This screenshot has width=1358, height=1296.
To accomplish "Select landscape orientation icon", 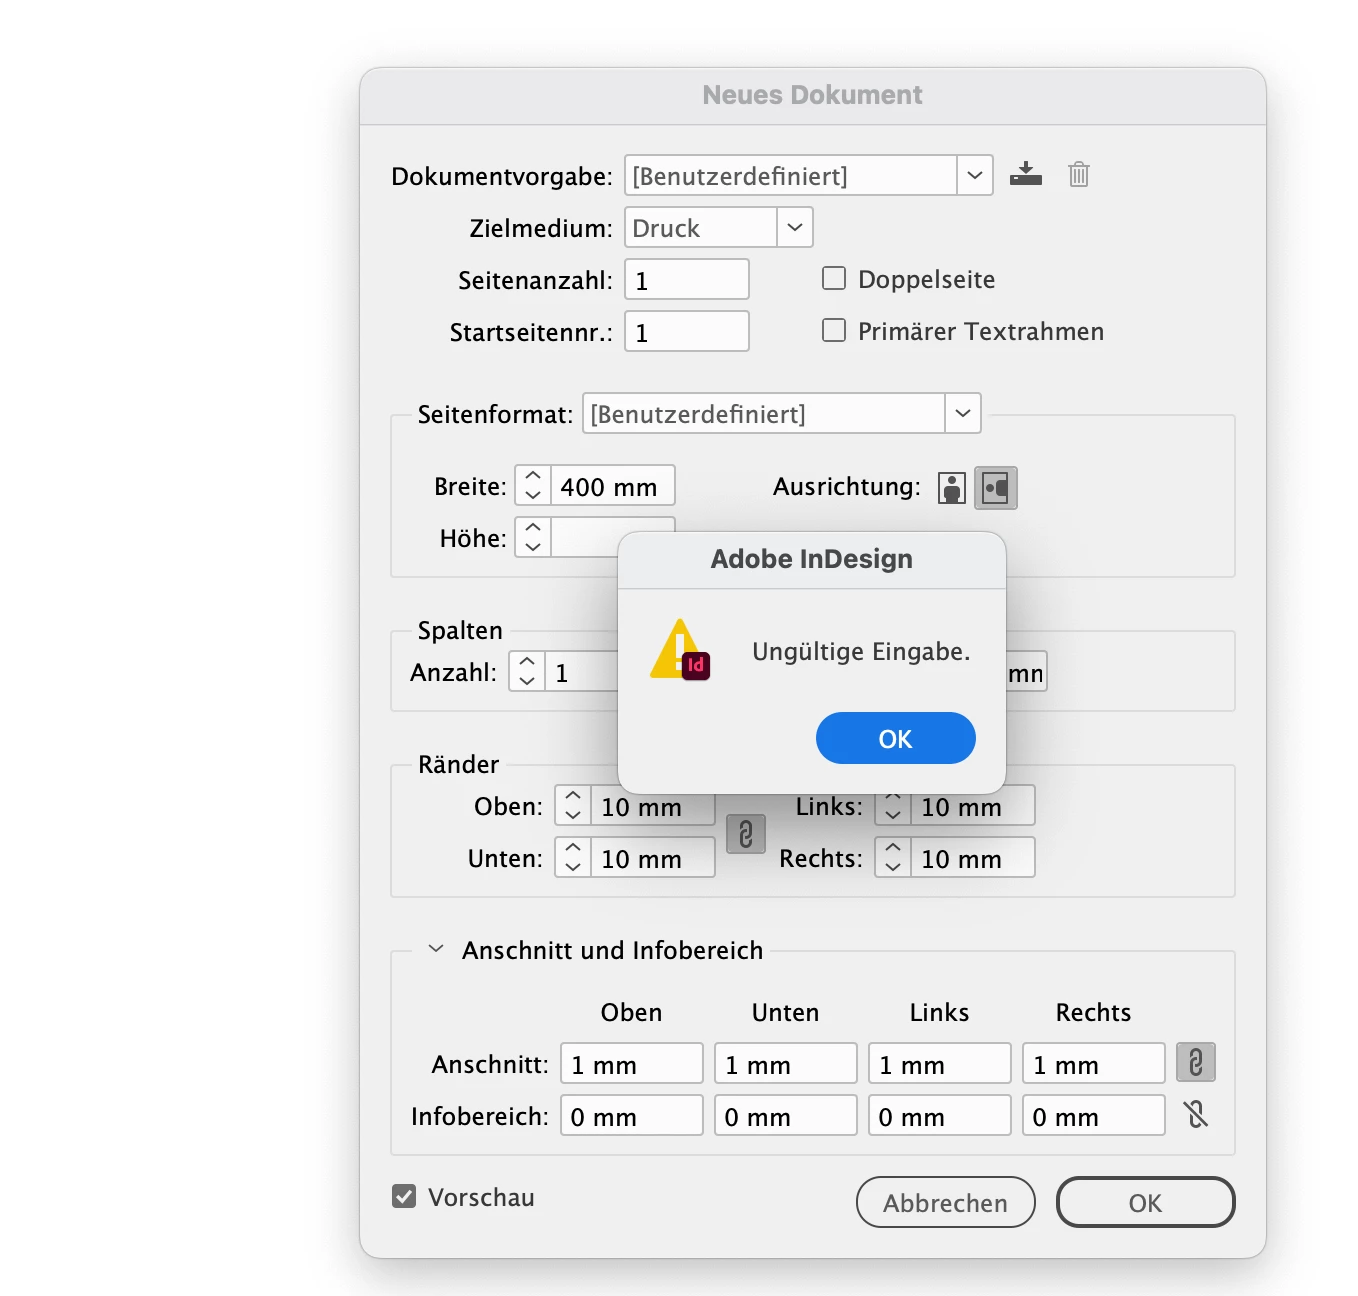I will [x=996, y=488].
